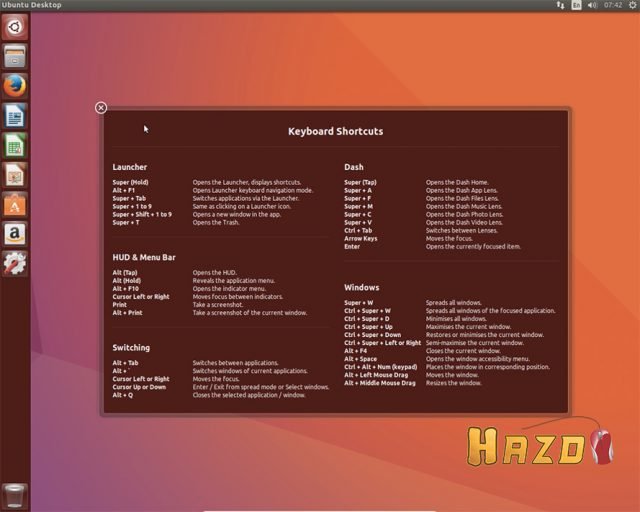
Task: Open the sound volume indicator
Action: tap(593, 6)
